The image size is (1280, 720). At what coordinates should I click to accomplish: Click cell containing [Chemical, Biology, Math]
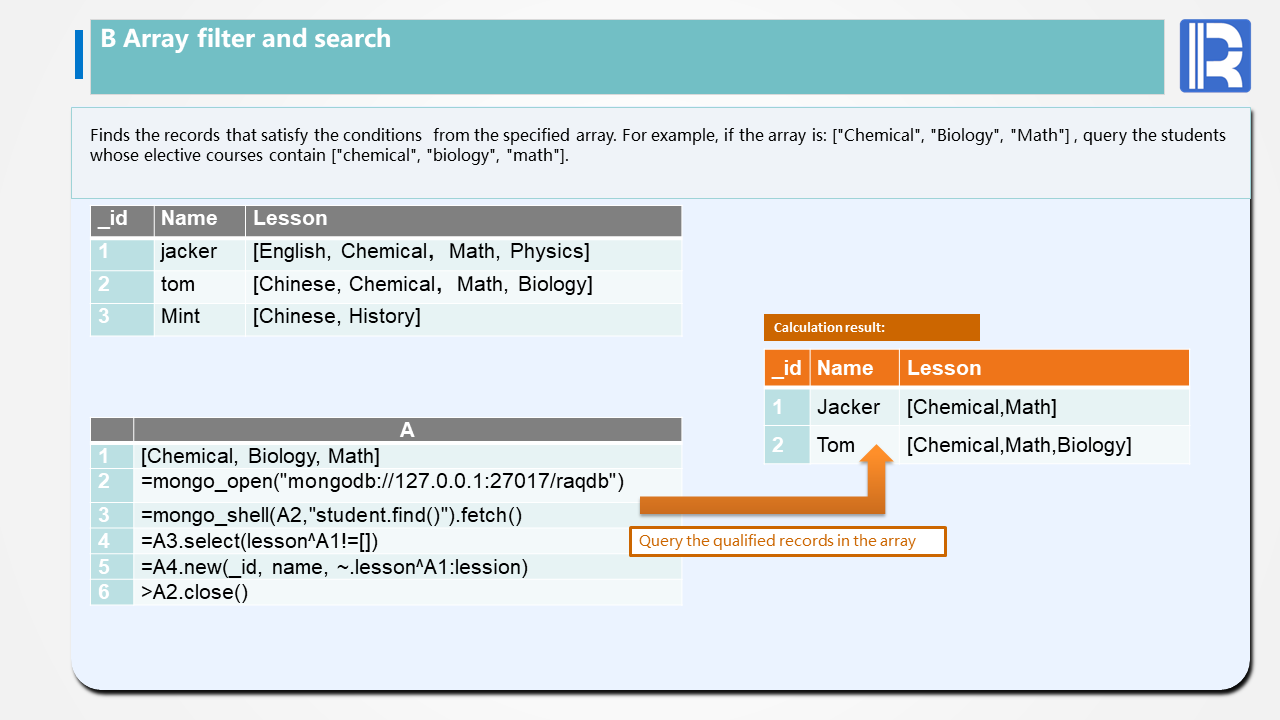point(260,456)
